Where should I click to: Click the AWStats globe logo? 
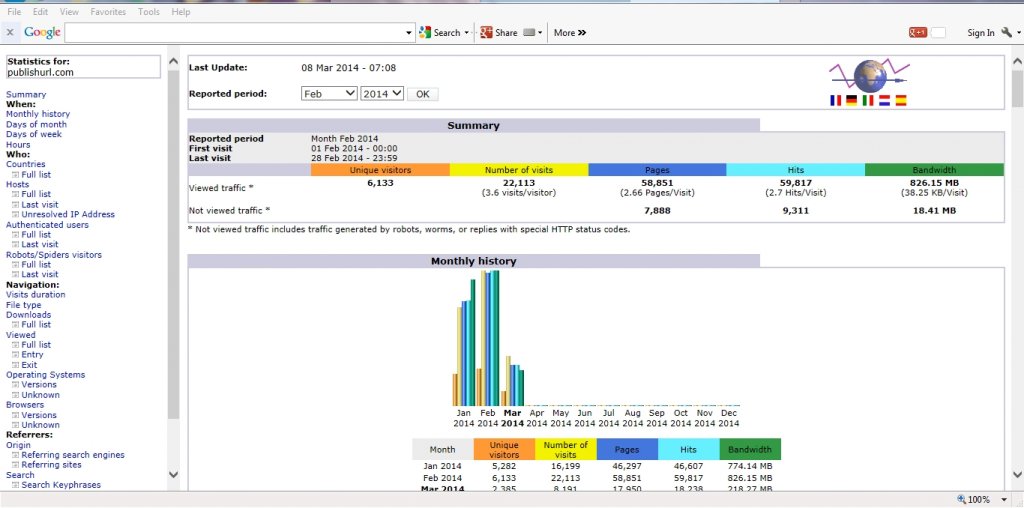click(x=869, y=76)
